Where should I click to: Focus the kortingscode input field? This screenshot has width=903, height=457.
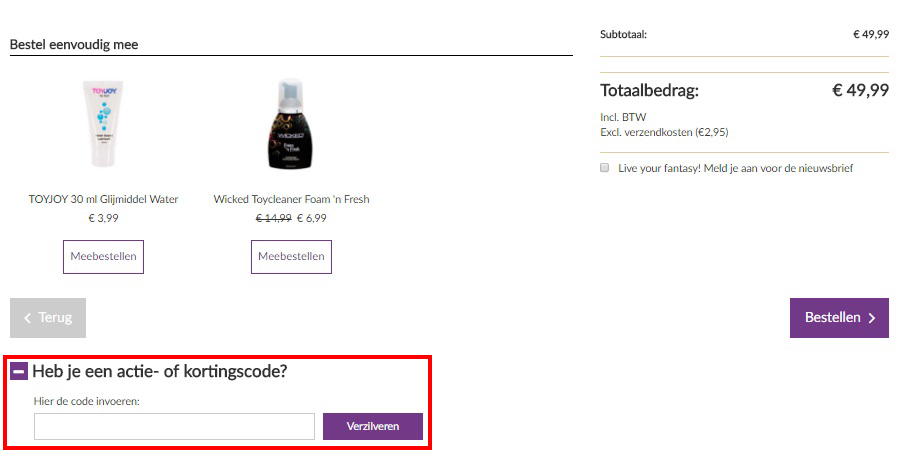[174, 426]
